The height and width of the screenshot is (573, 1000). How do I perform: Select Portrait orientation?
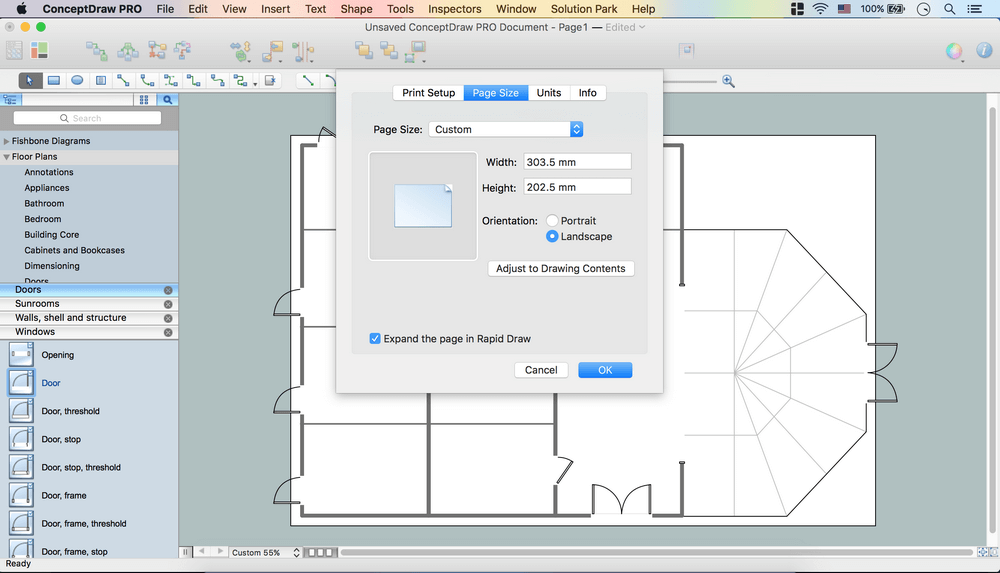[x=552, y=220]
